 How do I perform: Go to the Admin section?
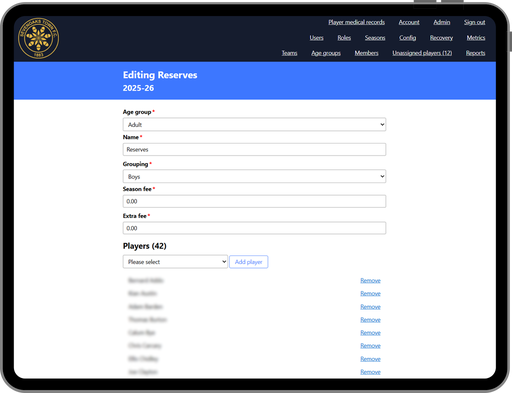click(x=442, y=22)
